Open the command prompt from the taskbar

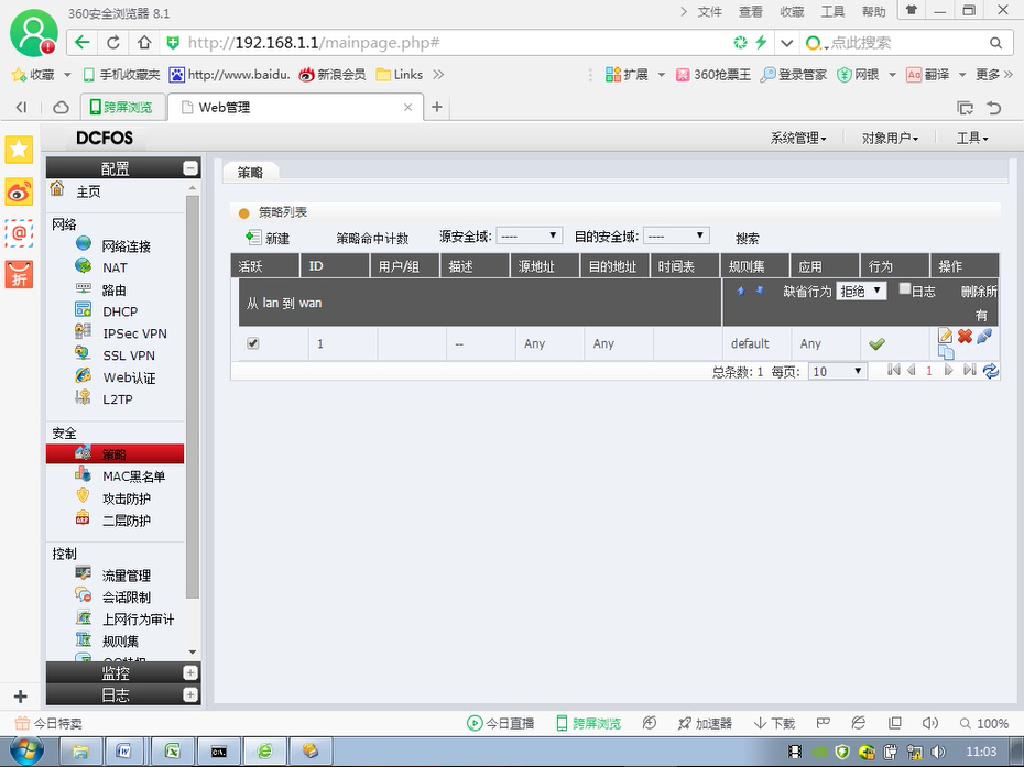pyautogui.click(x=219, y=751)
